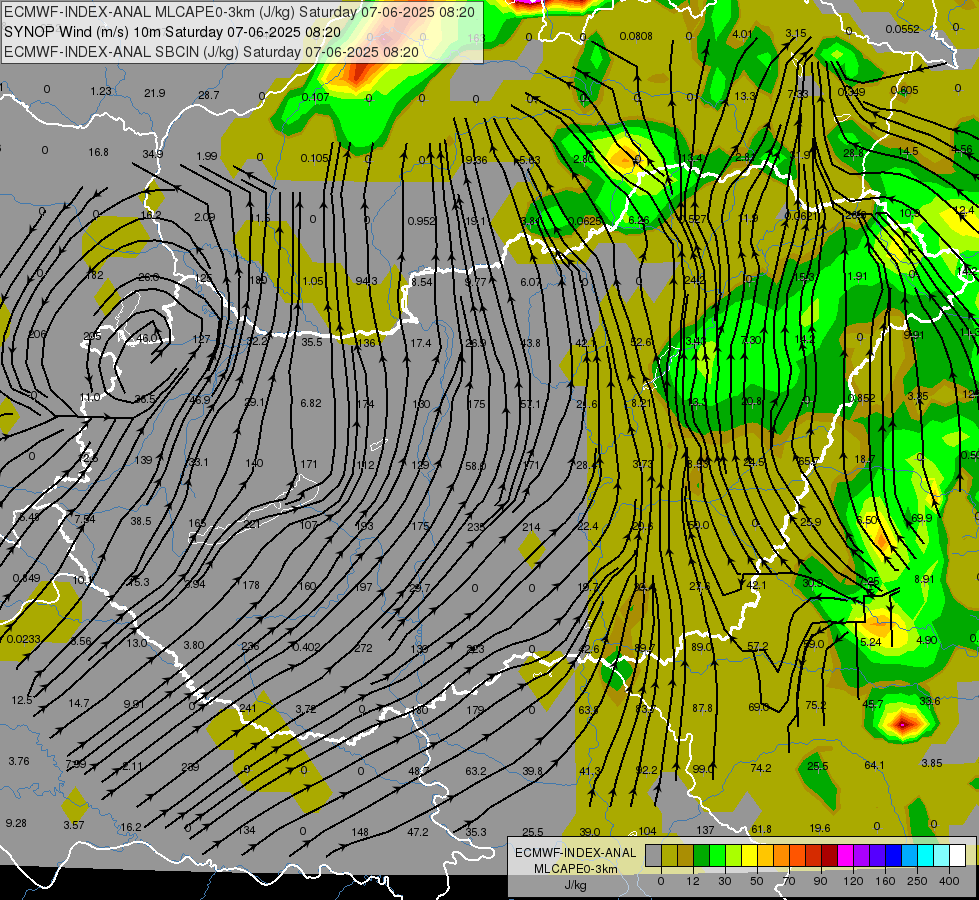Click the legend tick label 30
The height and width of the screenshot is (900, 979).
tap(725, 881)
